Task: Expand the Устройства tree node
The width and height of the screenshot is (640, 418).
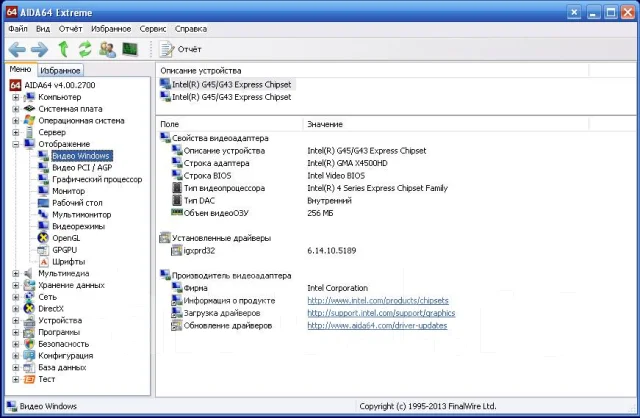Action: [x=16, y=320]
